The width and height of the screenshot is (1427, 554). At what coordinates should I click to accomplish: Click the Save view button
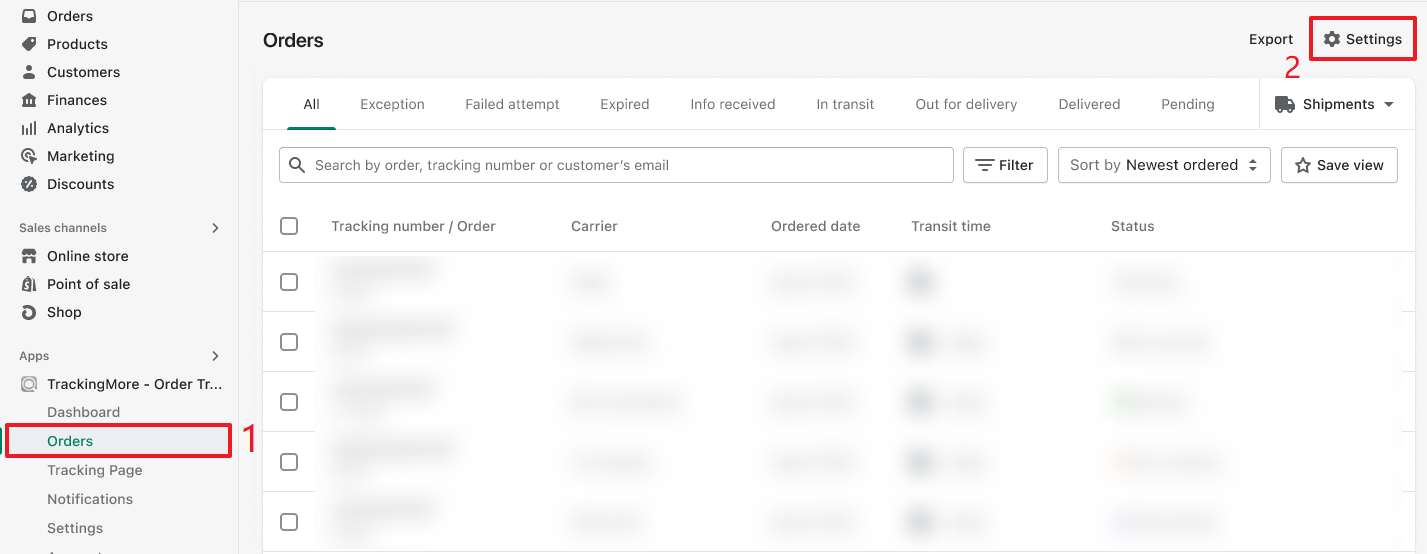(1339, 165)
